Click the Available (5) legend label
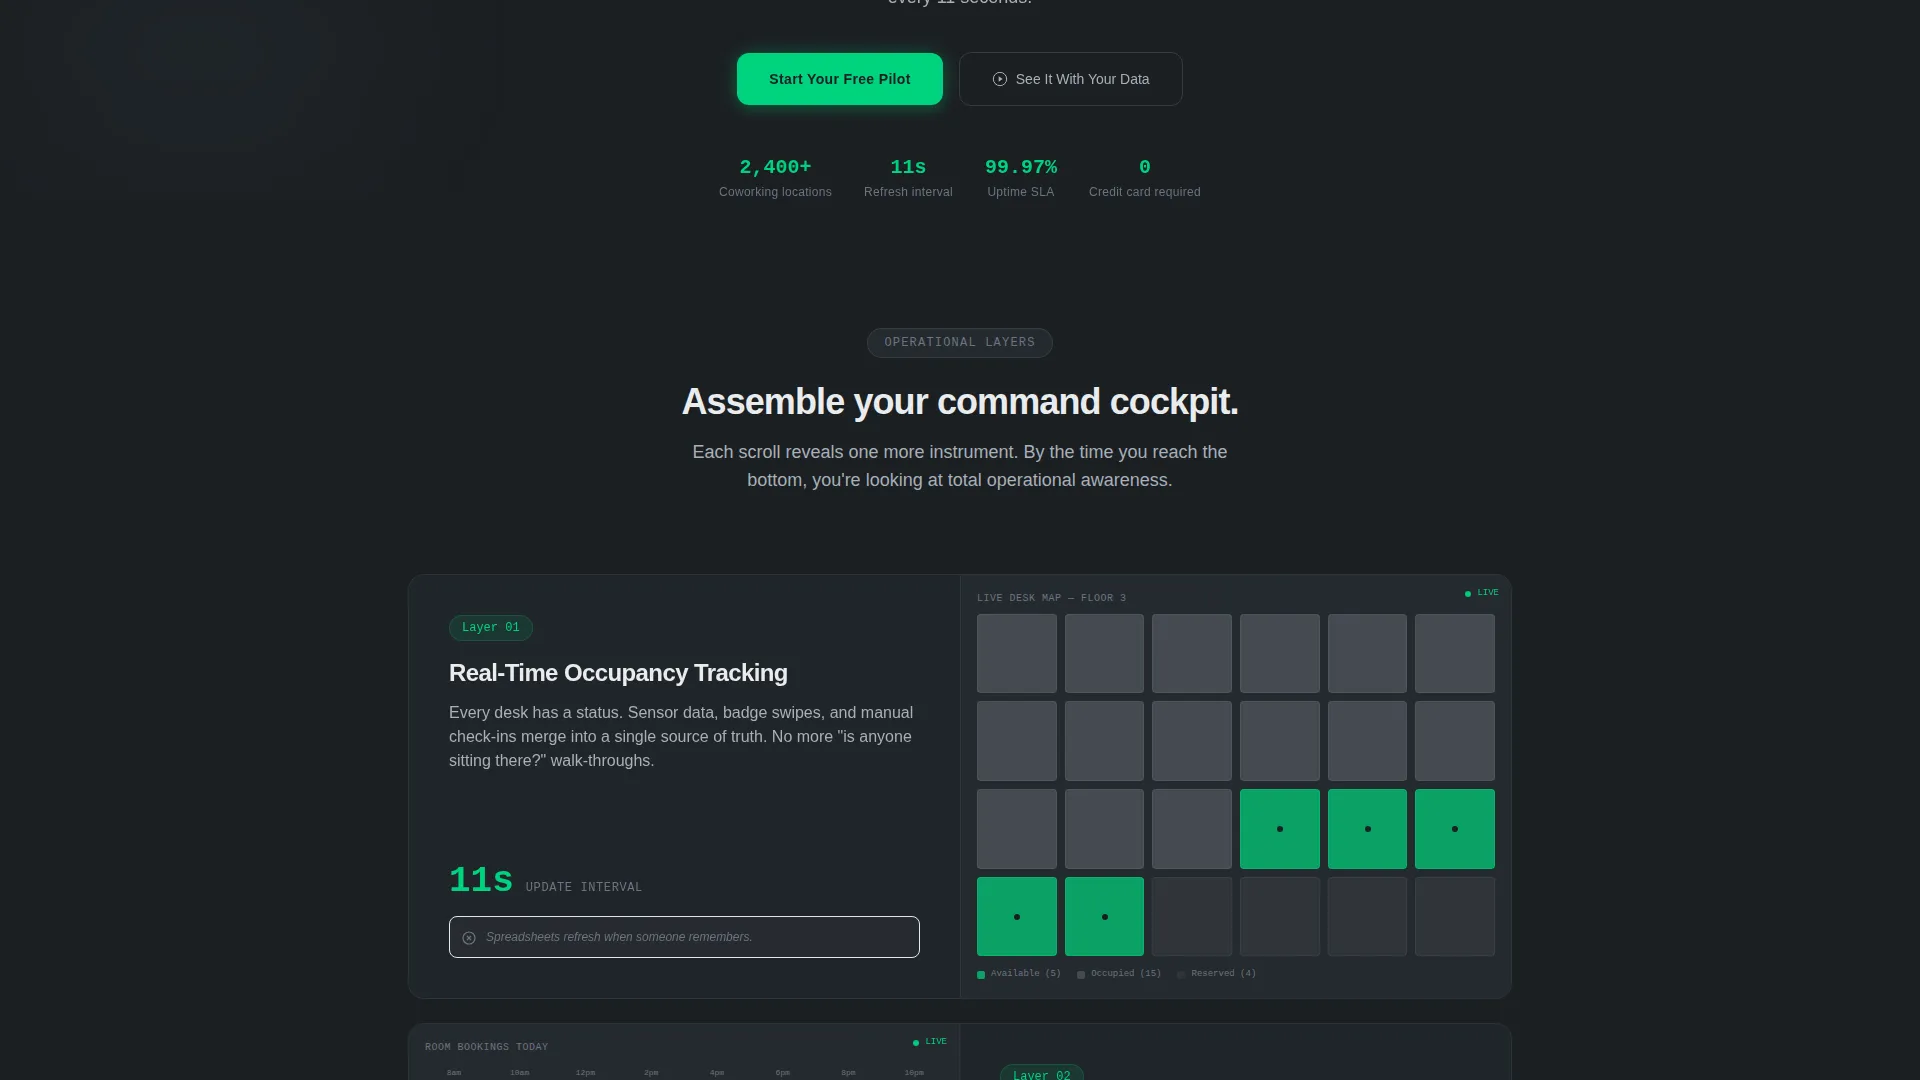 pyautogui.click(x=1025, y=974)
